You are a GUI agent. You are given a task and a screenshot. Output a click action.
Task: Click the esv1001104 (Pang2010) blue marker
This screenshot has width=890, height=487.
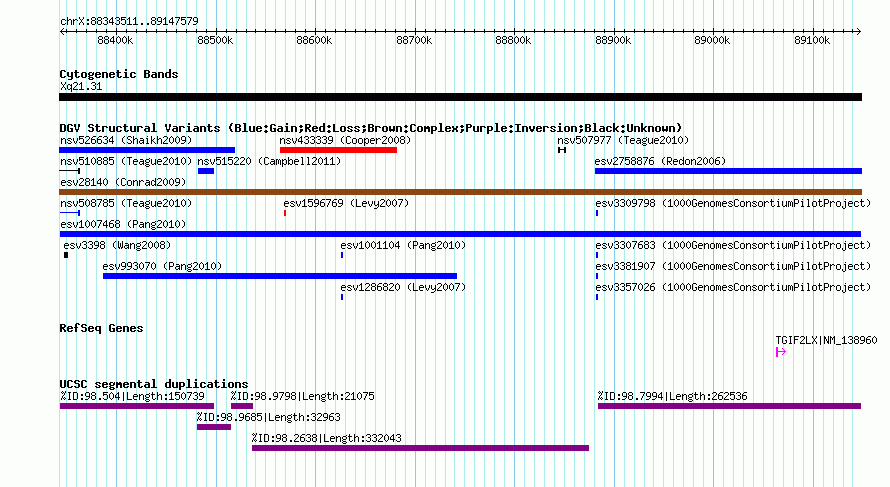342,255
